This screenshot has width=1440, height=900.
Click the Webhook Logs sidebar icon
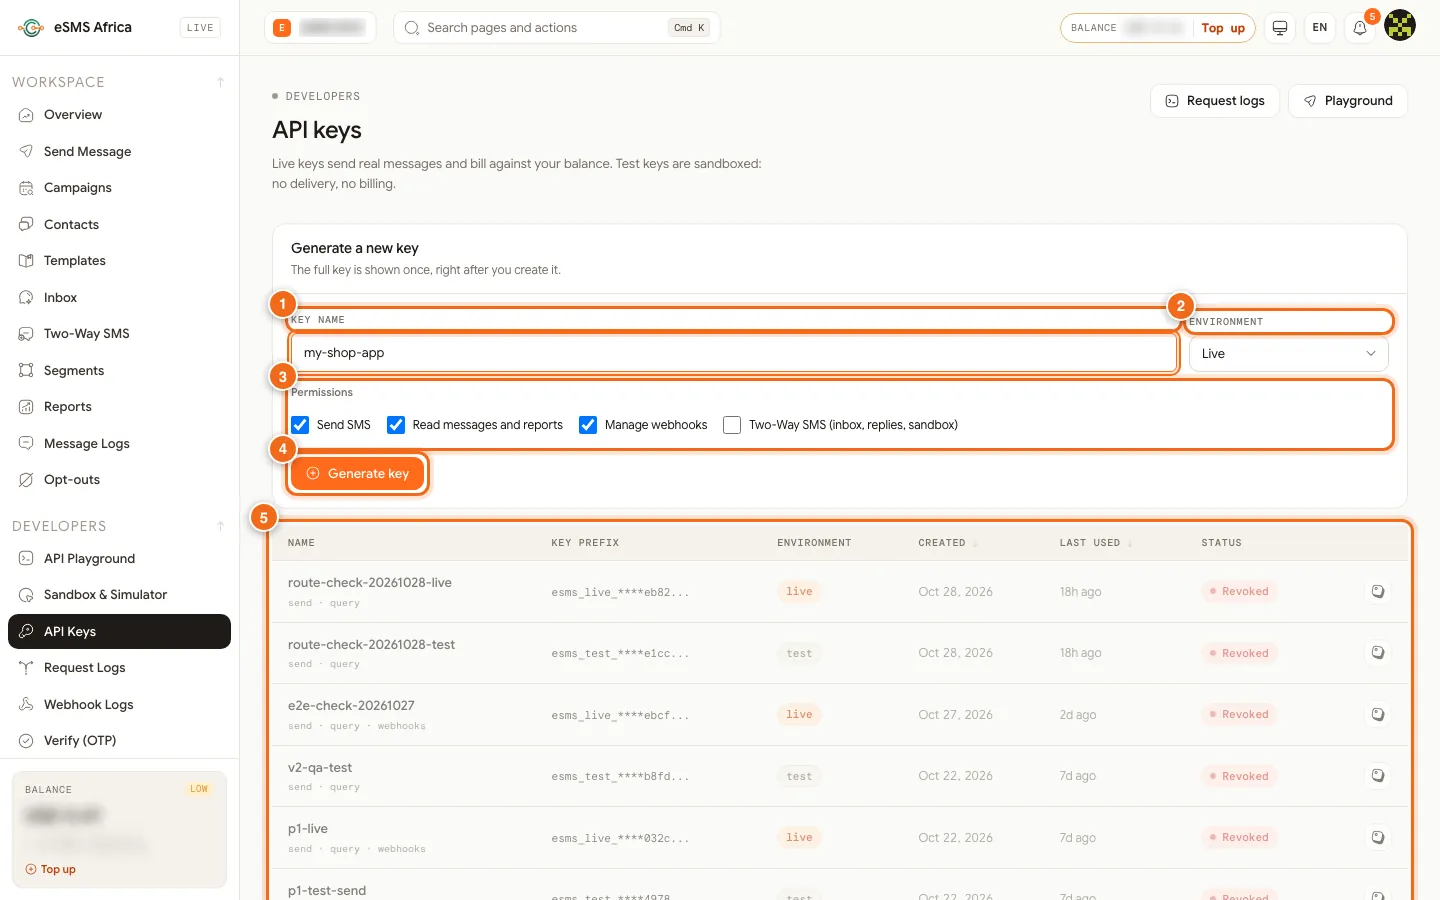point(26,704)
